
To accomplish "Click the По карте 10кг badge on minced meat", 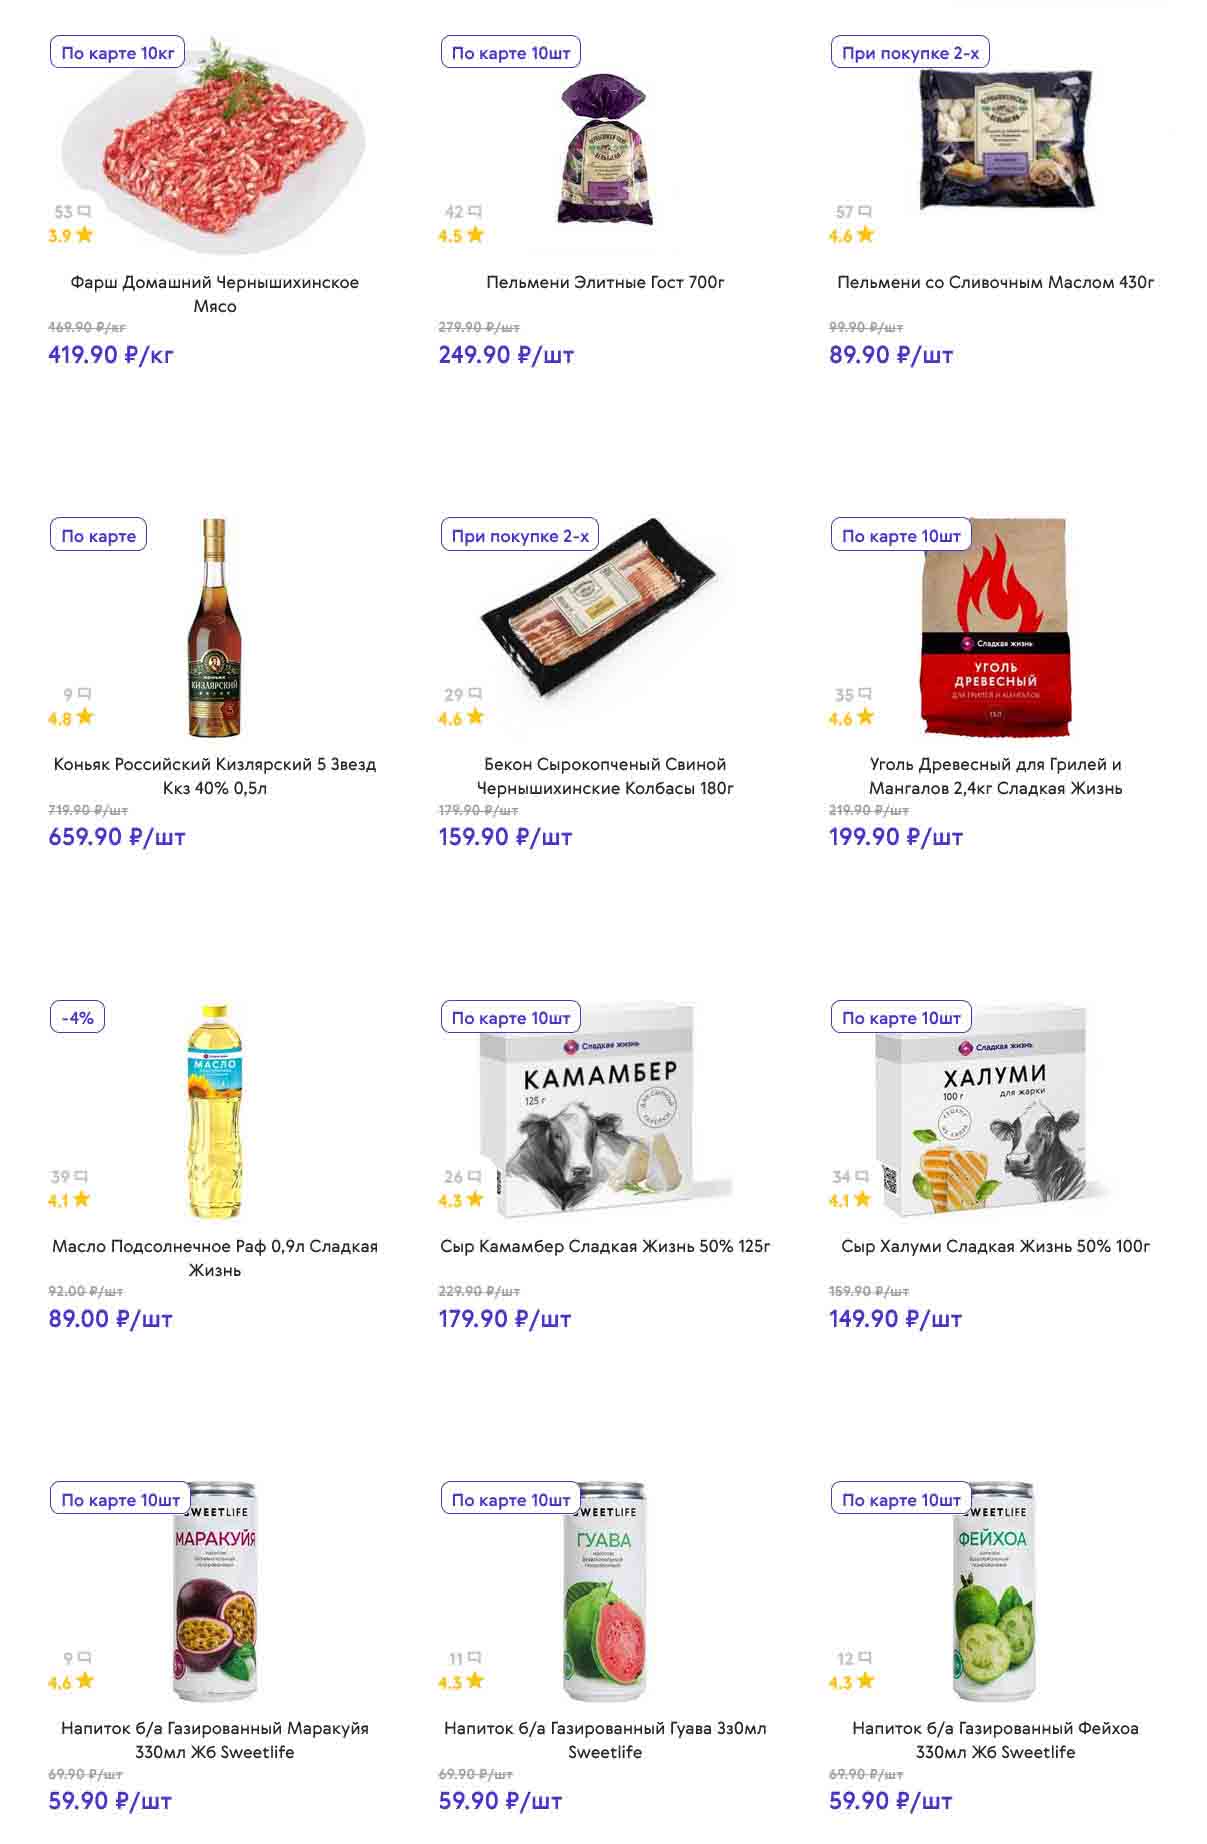I will coord(118,53).
